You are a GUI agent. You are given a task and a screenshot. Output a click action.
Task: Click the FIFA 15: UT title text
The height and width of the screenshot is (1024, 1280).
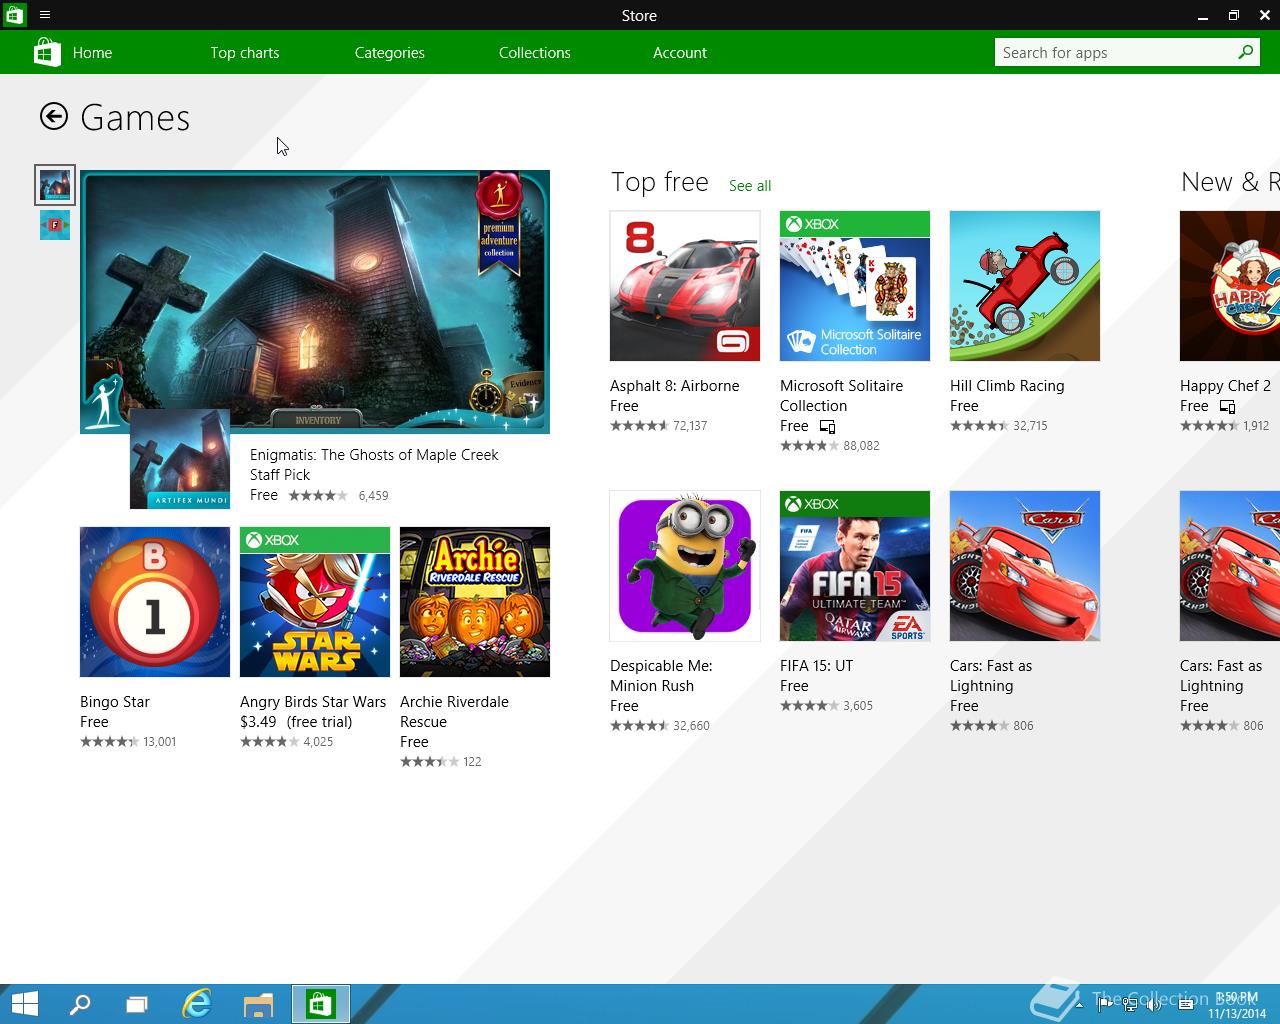click(817, 666)
